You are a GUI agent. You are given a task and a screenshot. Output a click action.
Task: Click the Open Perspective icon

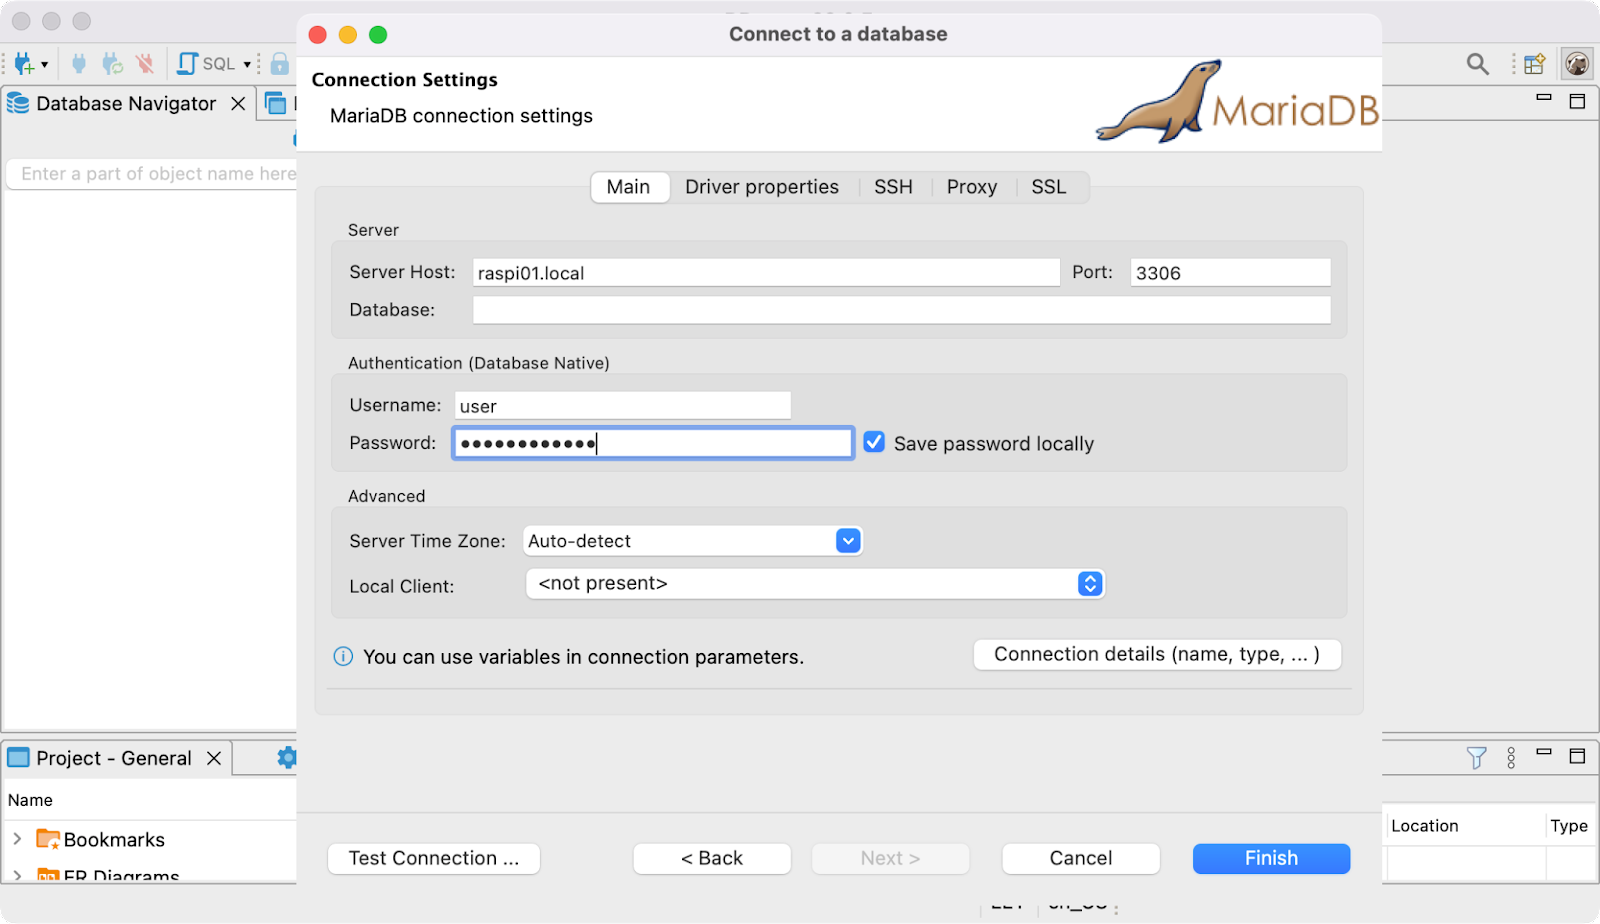coord(1534,64)
